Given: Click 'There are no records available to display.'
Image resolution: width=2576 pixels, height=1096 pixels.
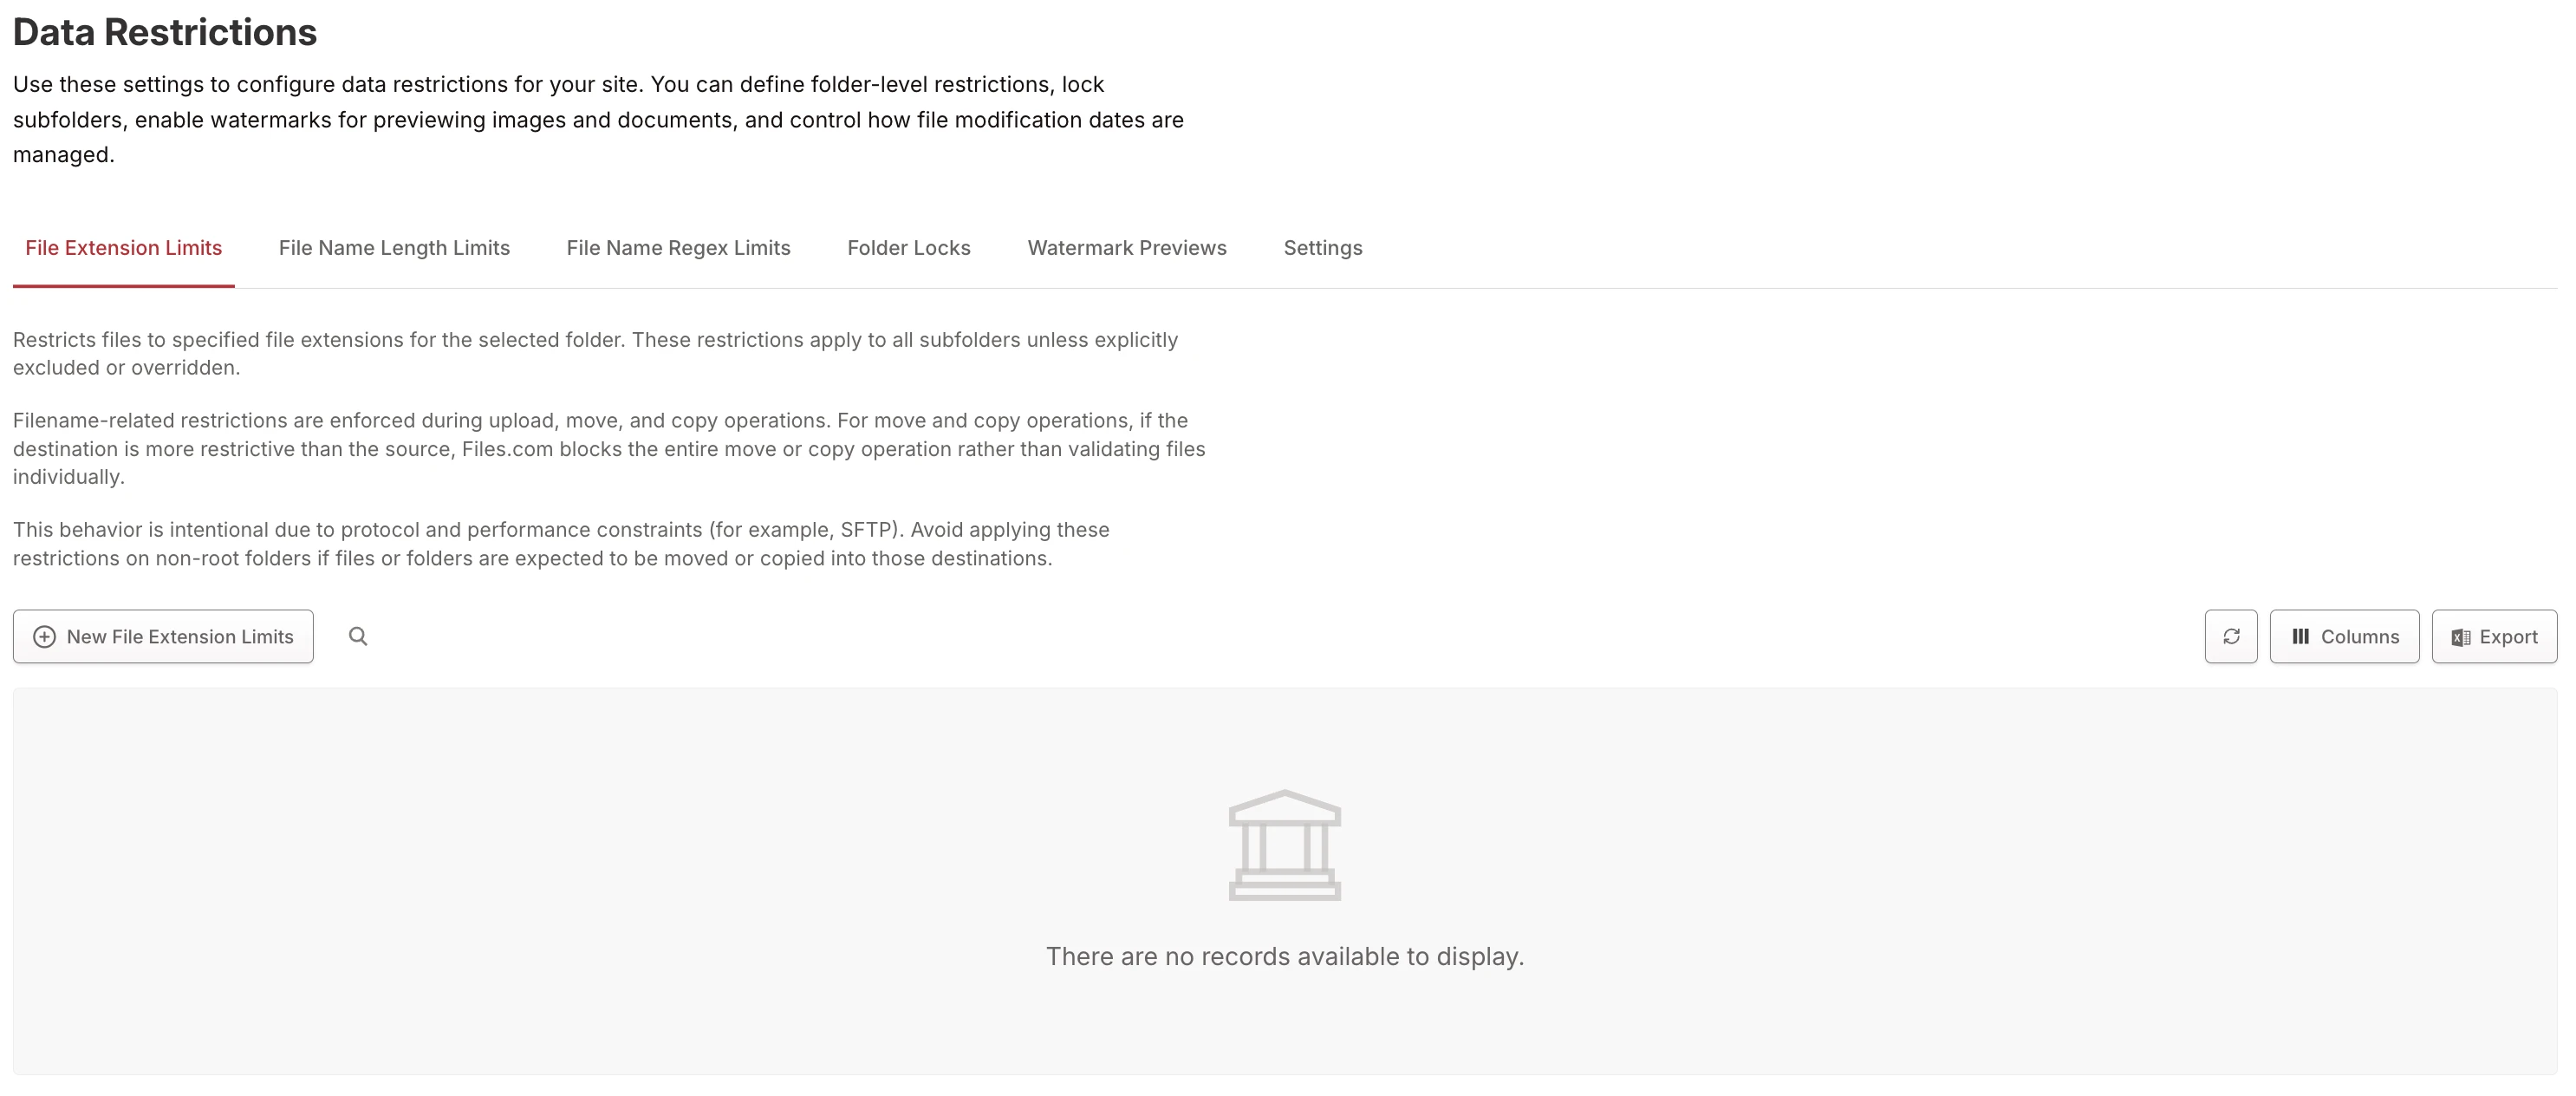Looking at the screenshot, I should pos(1285,956).
